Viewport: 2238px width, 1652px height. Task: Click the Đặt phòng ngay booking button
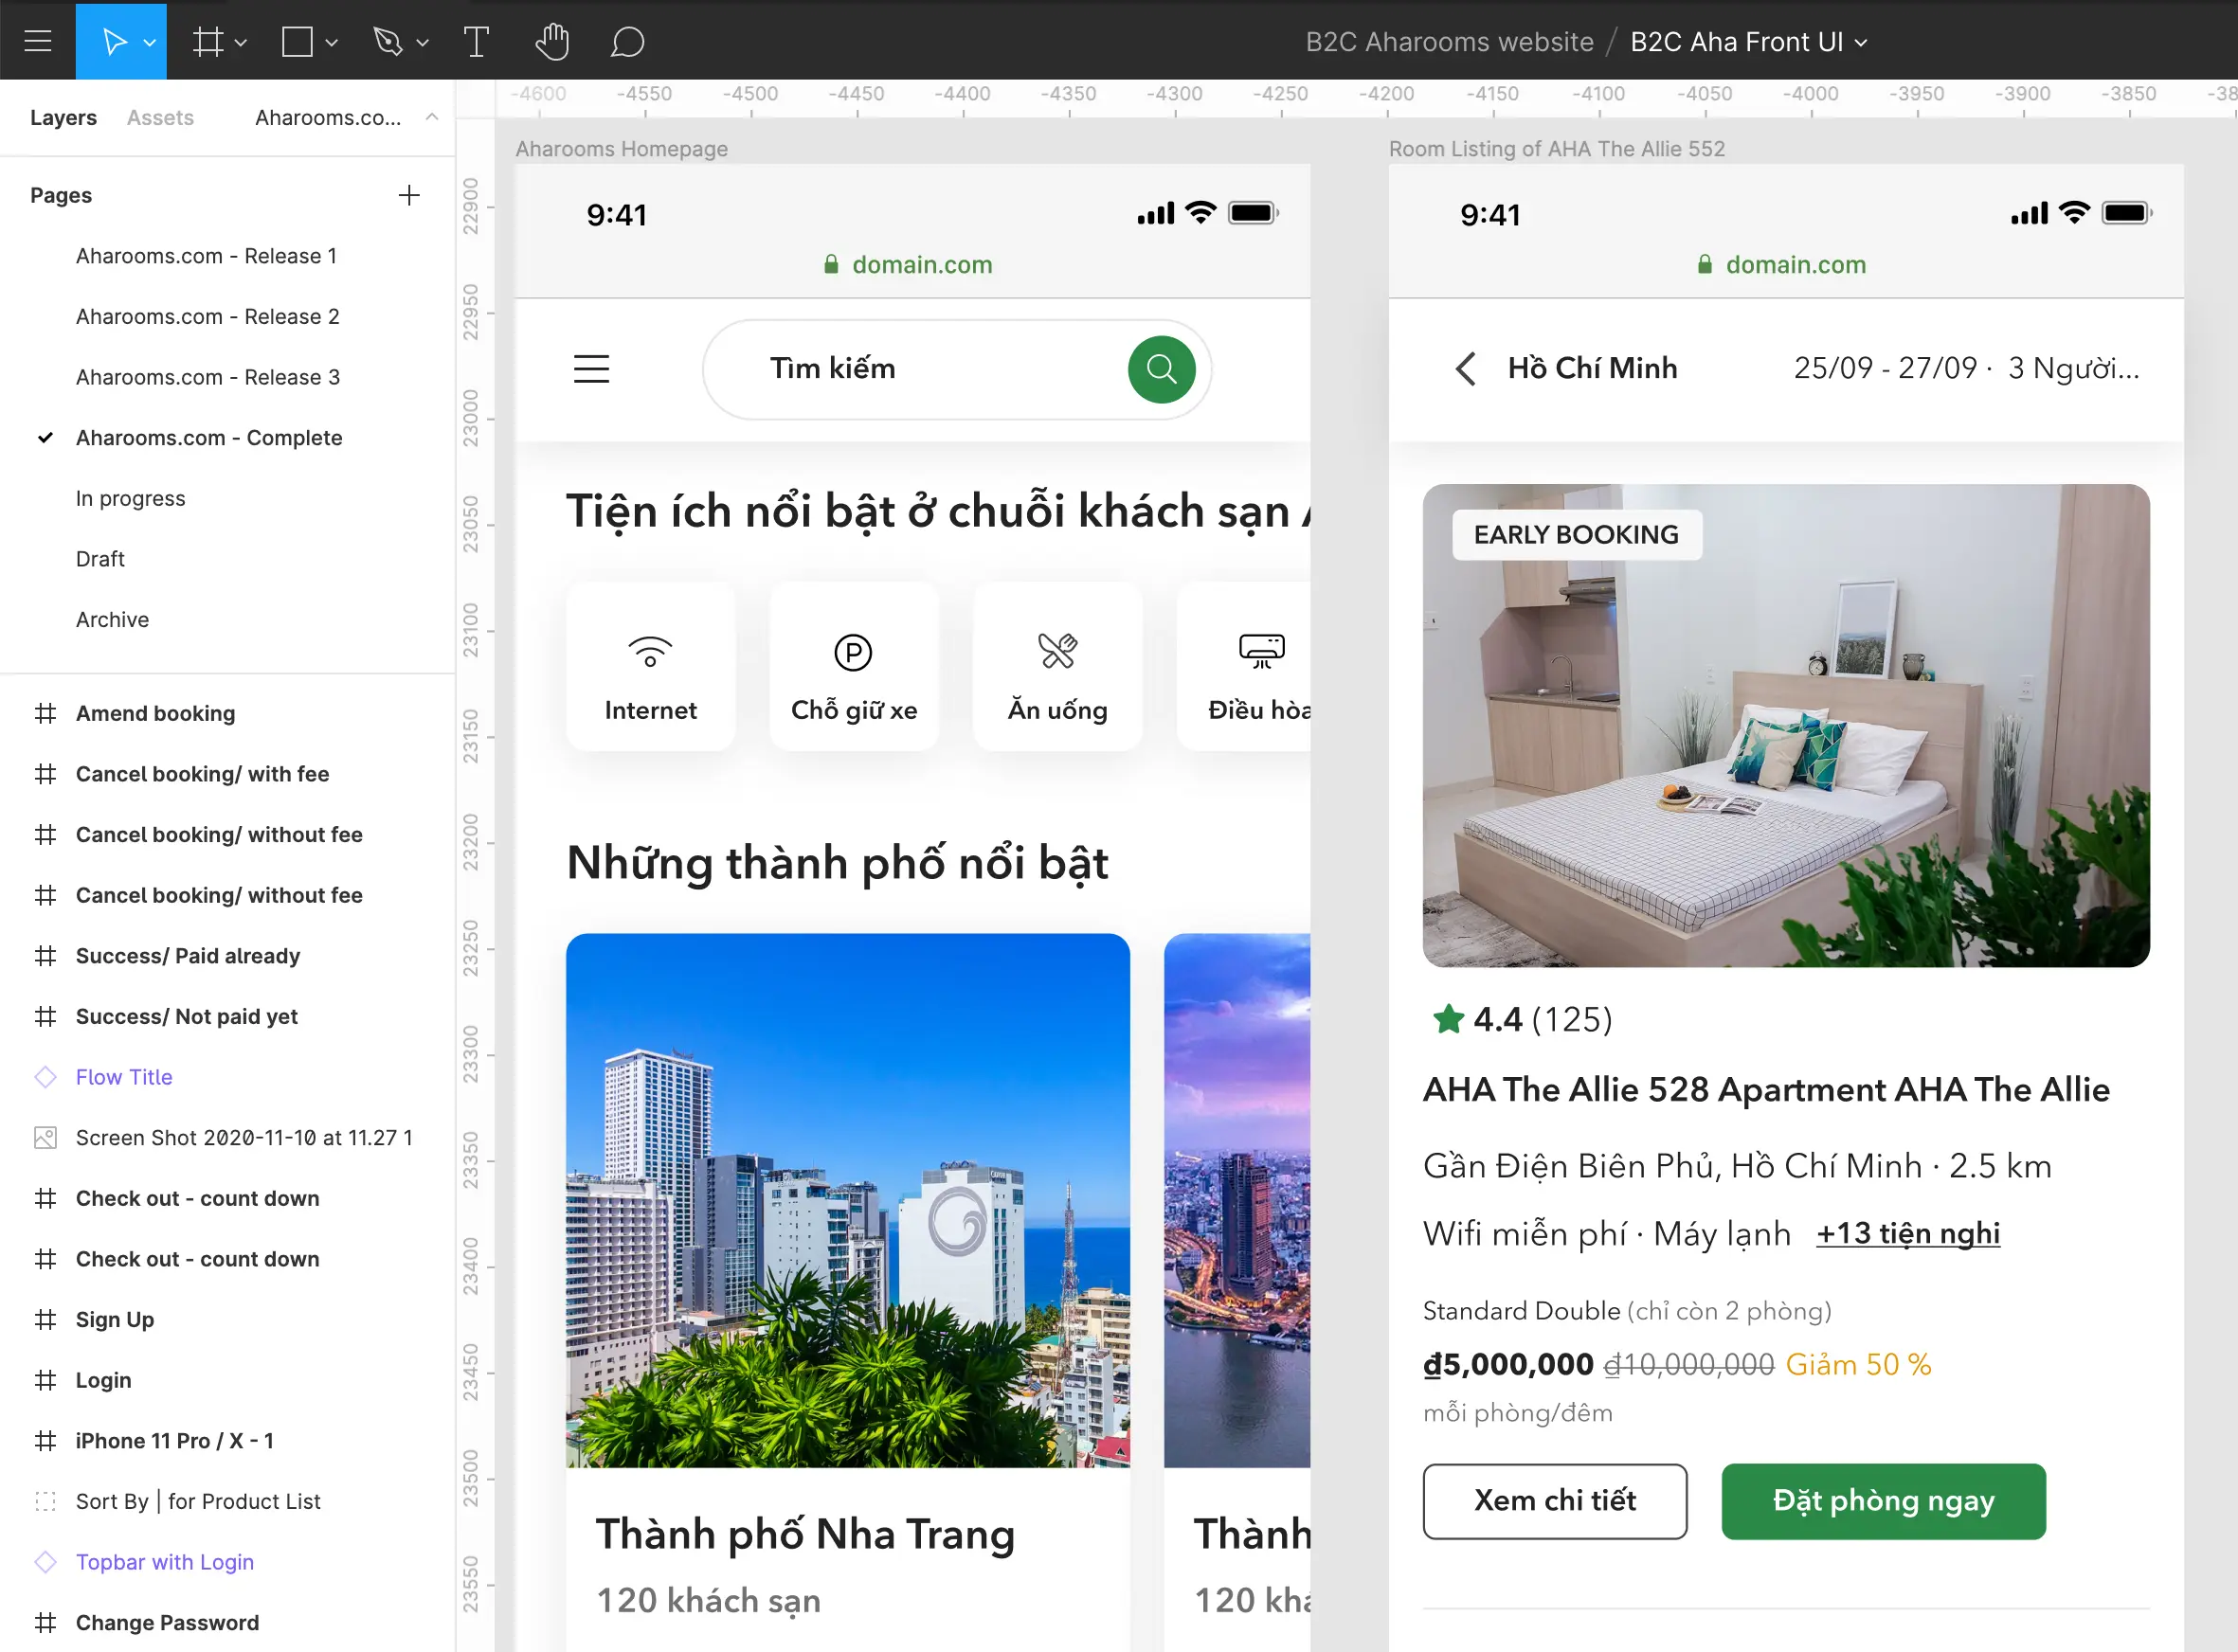pyautogui.click(x=1883, y=1501)
